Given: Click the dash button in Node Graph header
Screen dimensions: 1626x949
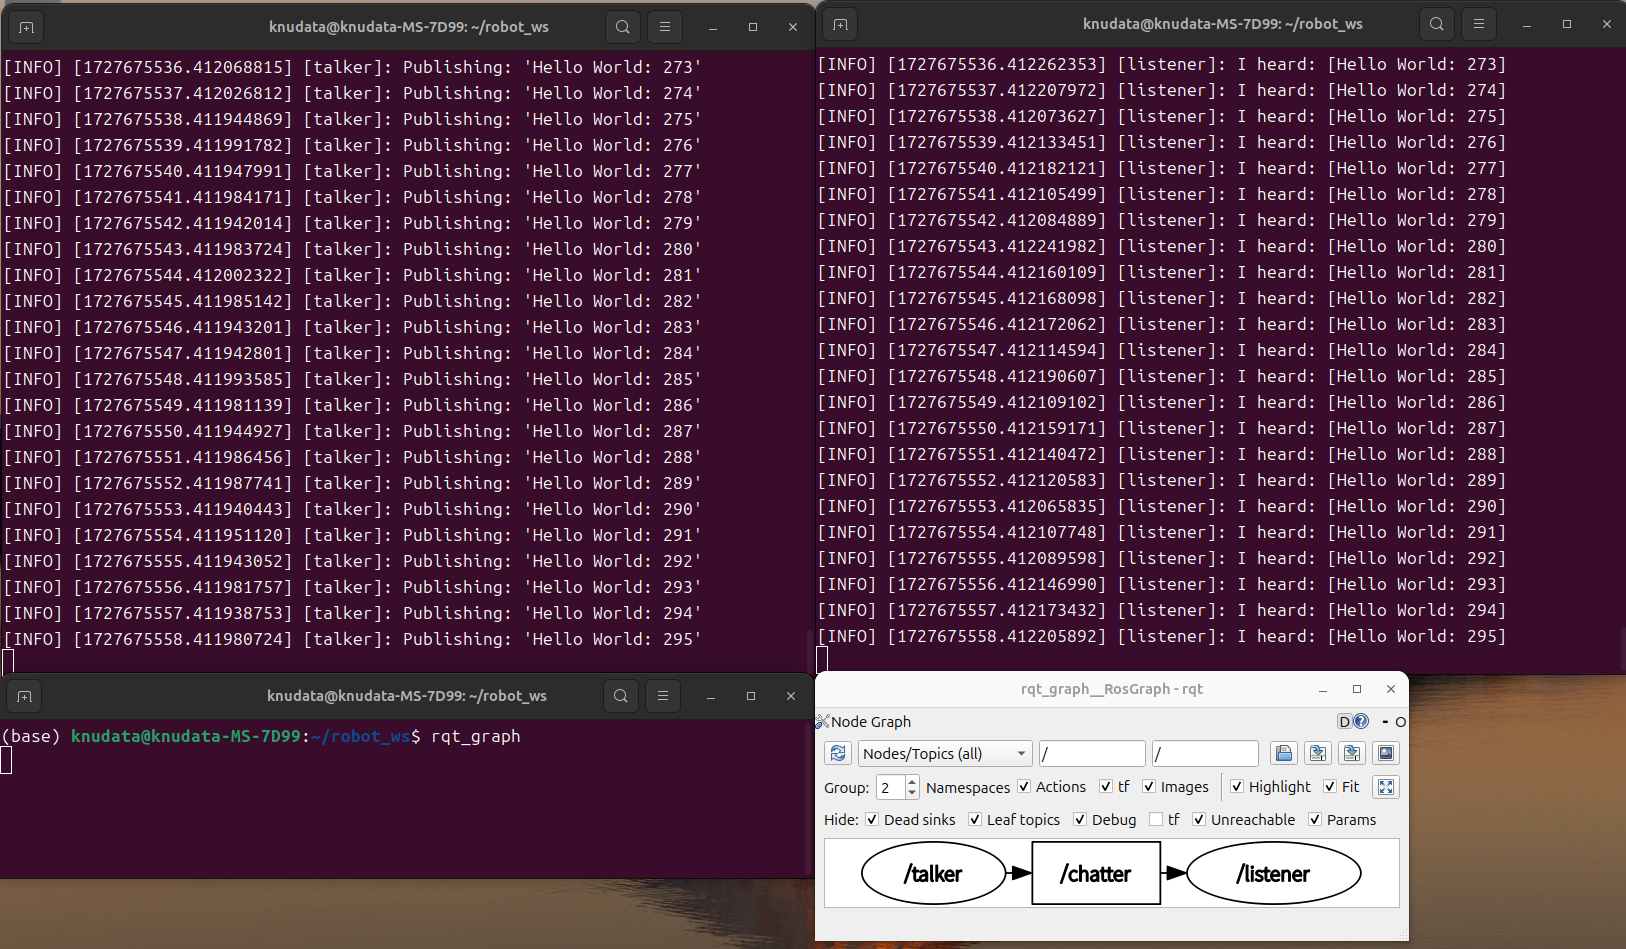Looking at the screenshot, I should (x=1385, y=721).
